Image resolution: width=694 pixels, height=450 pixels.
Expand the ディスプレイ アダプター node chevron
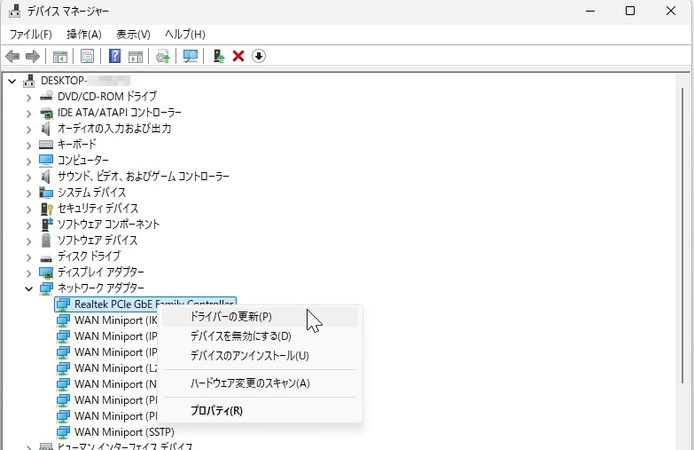click(29, 273)
